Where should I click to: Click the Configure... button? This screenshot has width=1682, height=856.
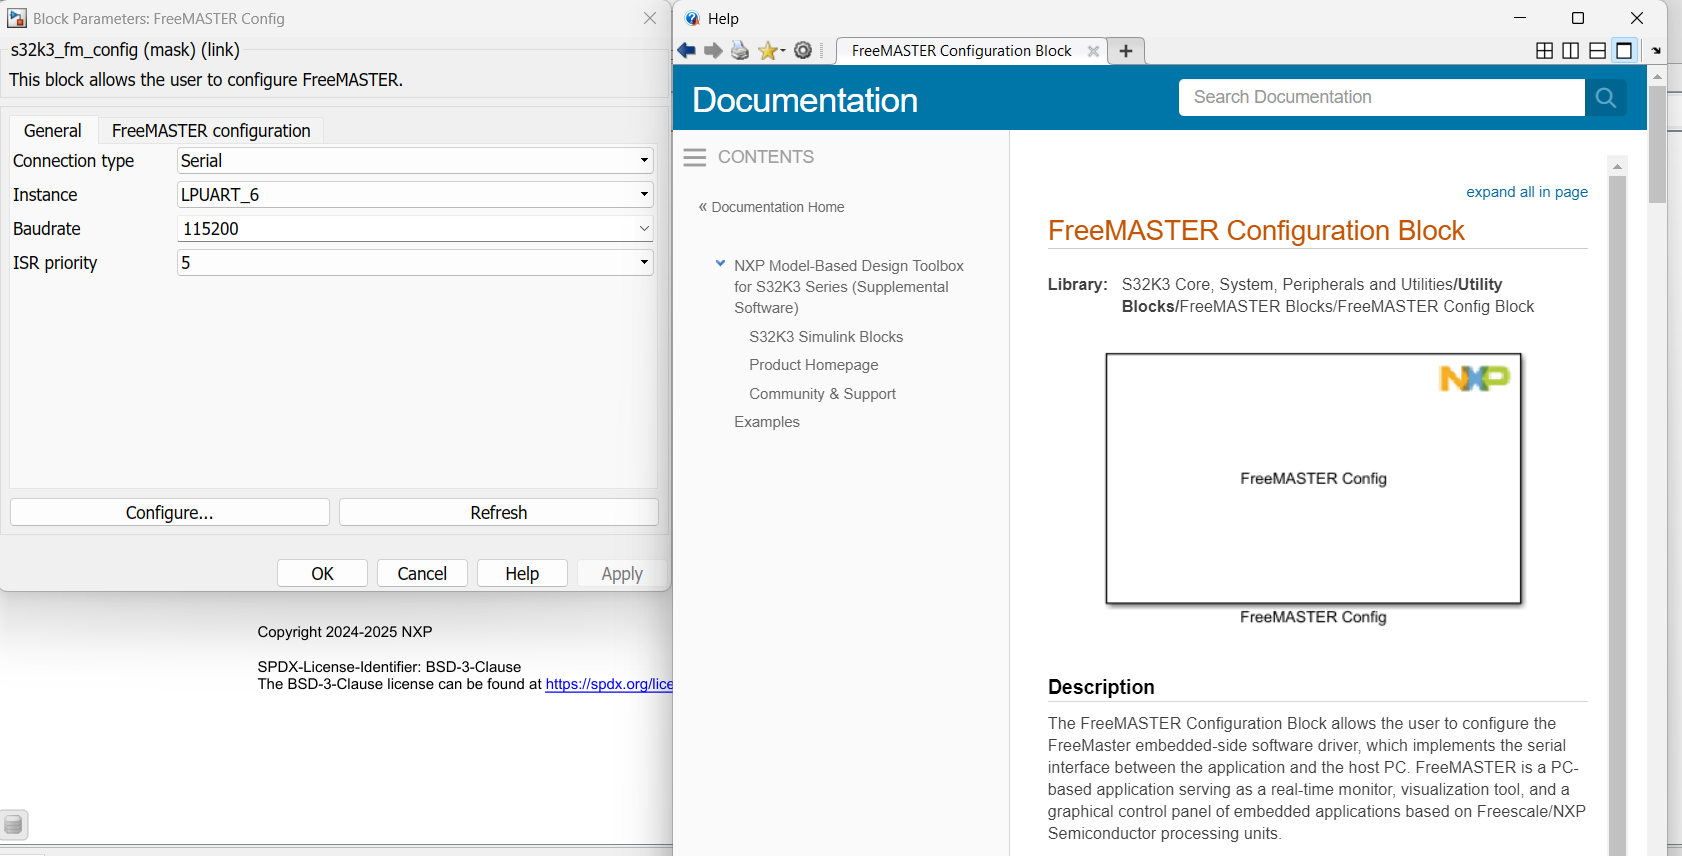click(x=170, y=512)
